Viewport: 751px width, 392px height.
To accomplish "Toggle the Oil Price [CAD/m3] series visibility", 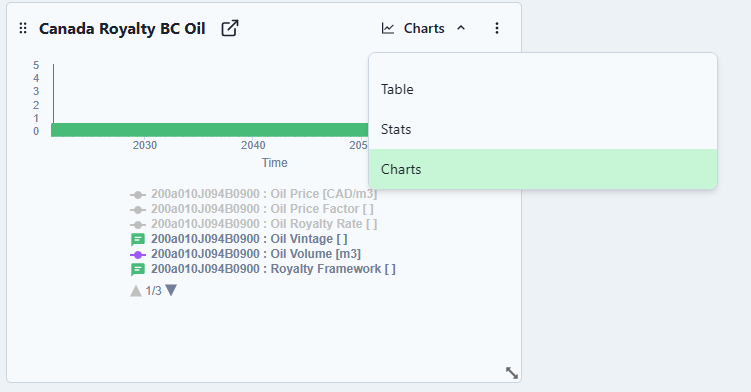I will (x=253, y=194).
